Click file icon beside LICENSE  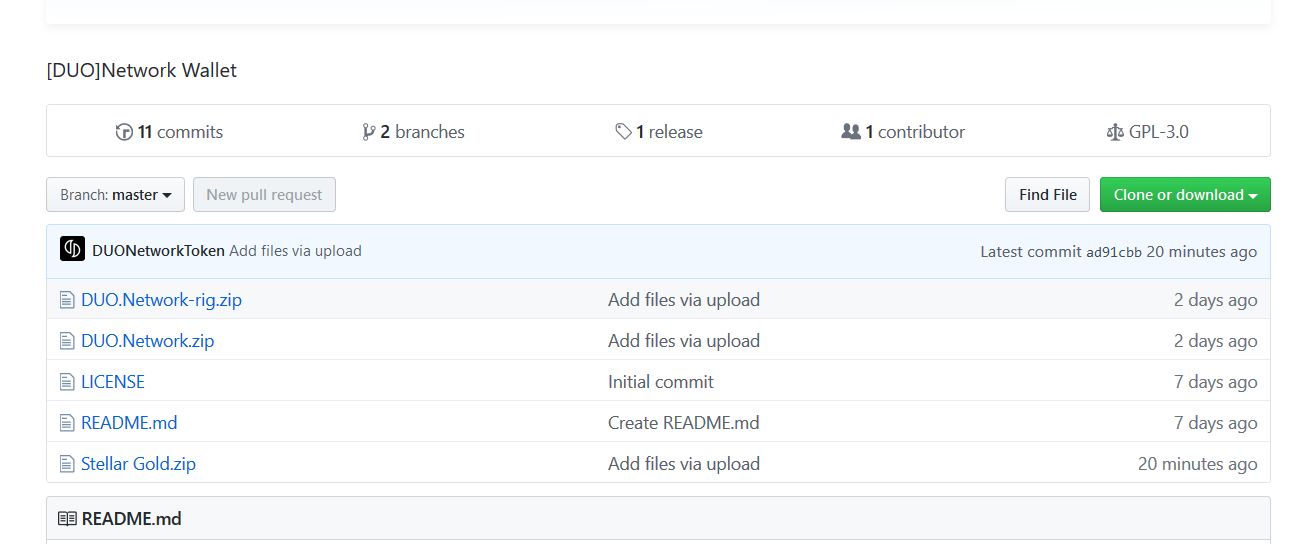tap(67, 382)
